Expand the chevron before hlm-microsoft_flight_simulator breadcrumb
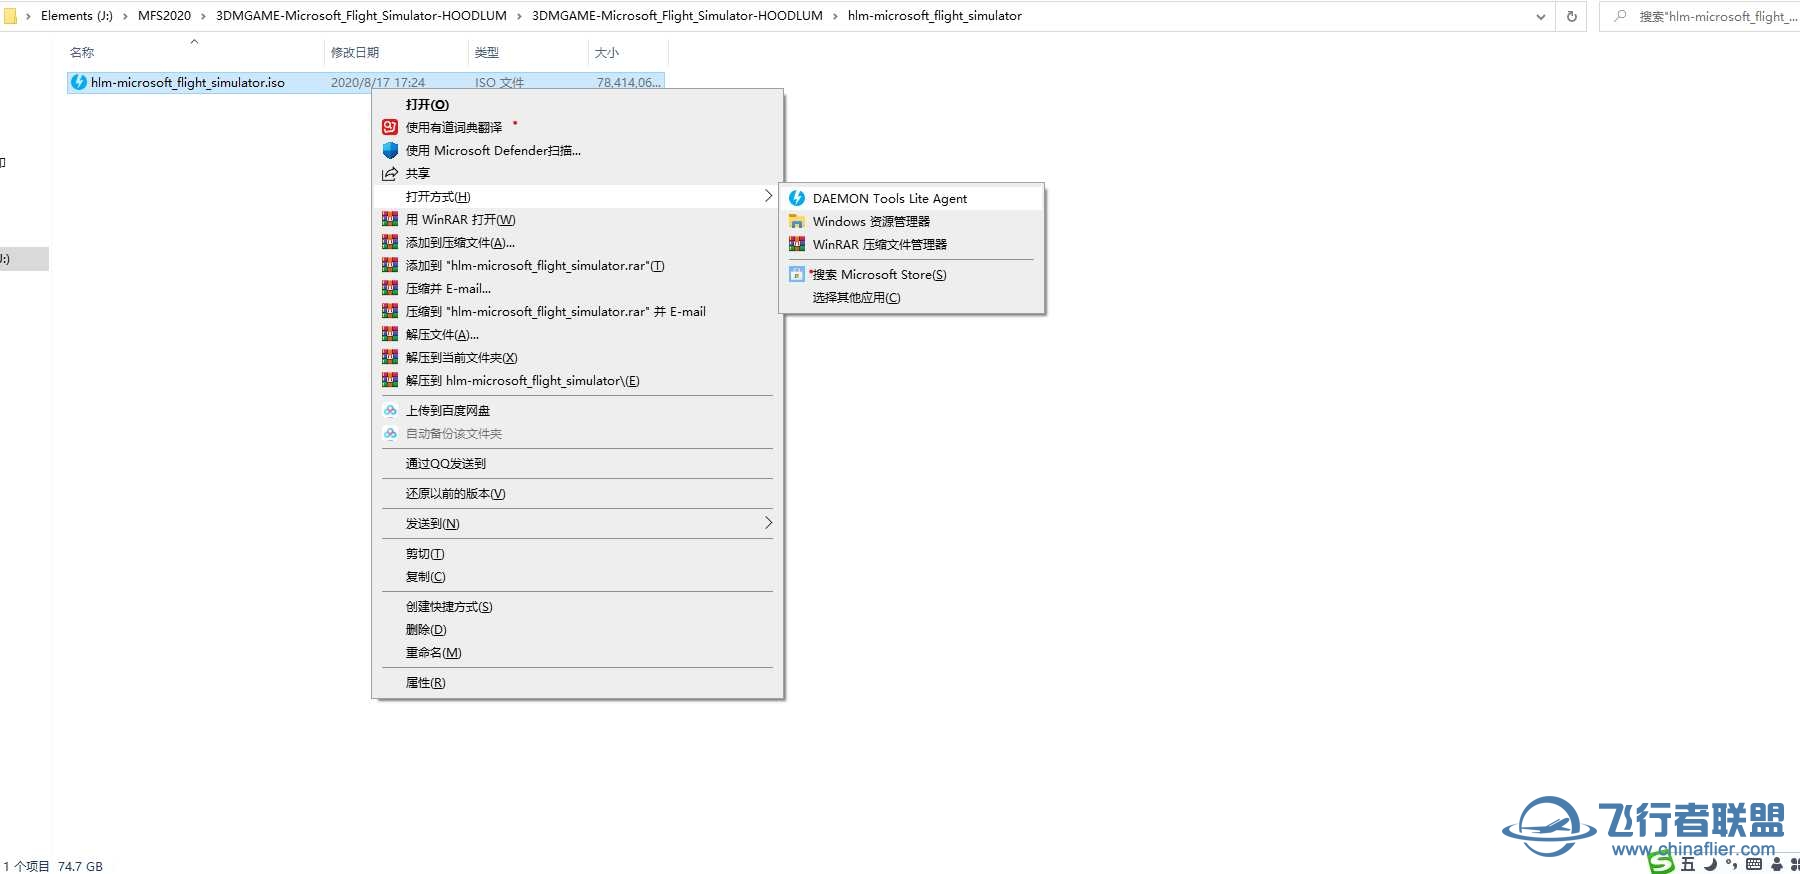Image resolution: width=1800 pixels, height=874 pixels. pyautogui.click(x=835, y=16)
